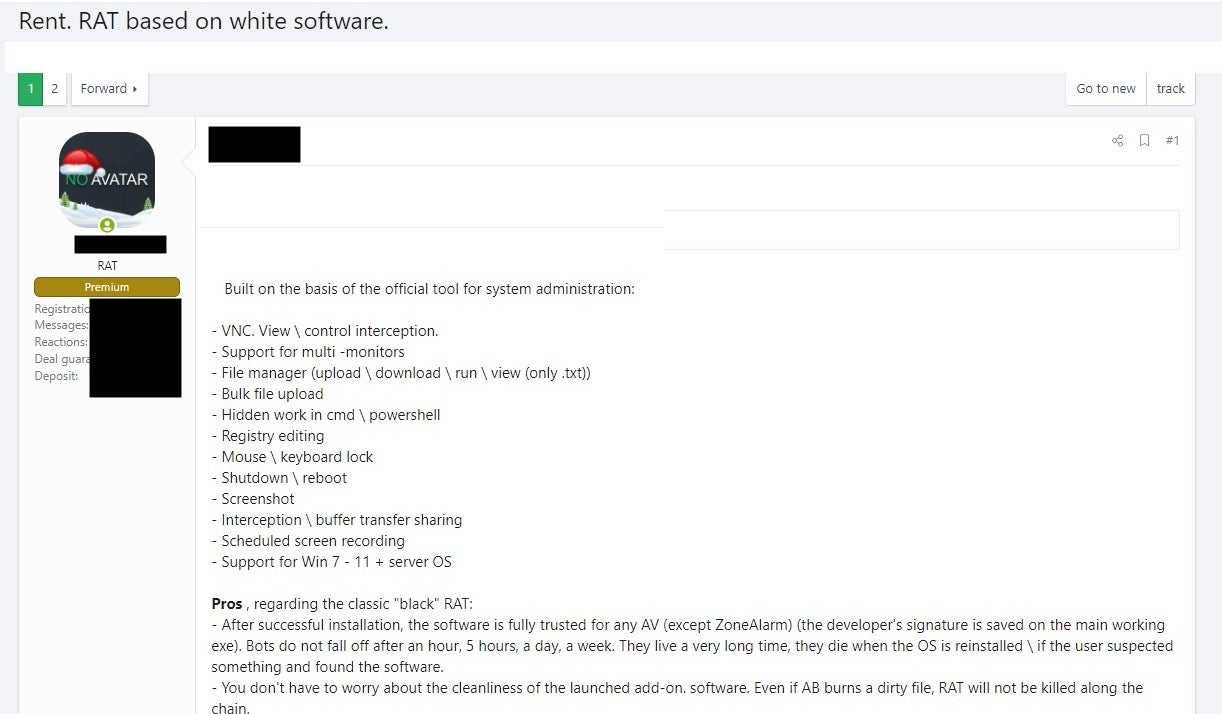Click the share icon on the post
Image resolution: width=1222 pixels, height=714 pixels.
(x=1117, y=141)
